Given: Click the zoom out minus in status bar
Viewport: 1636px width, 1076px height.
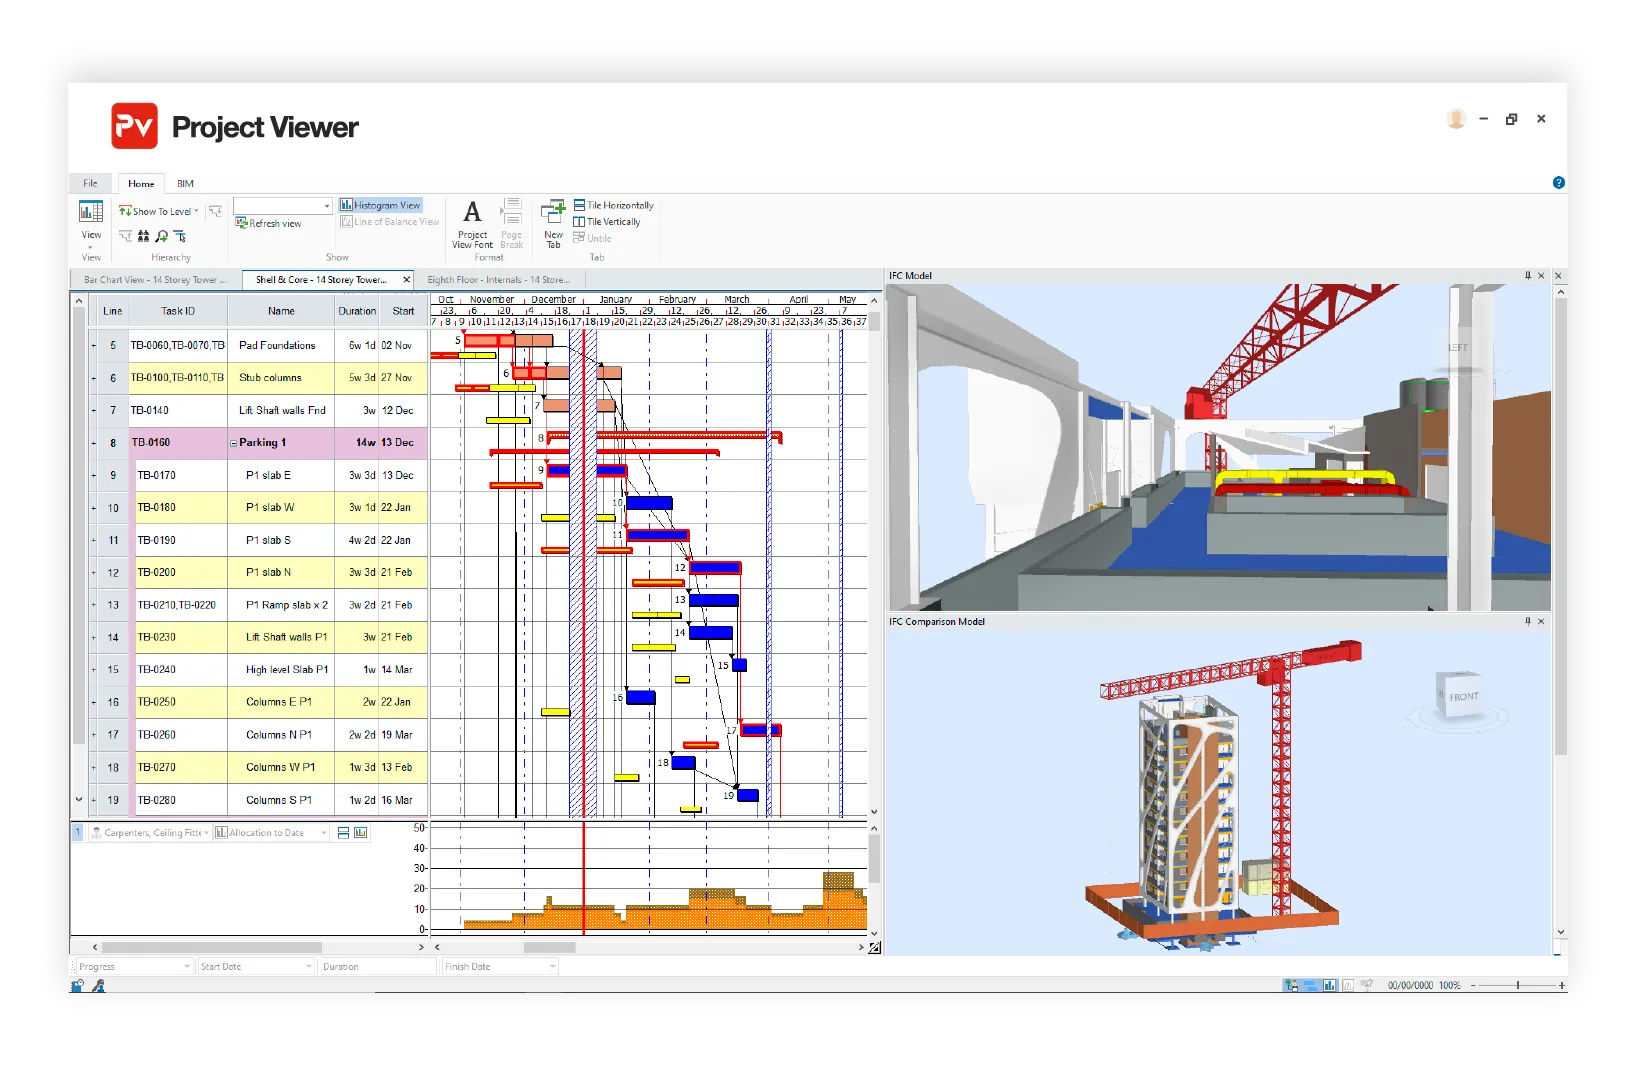Looking at the screenshot, I should [x=1472, y=985].
